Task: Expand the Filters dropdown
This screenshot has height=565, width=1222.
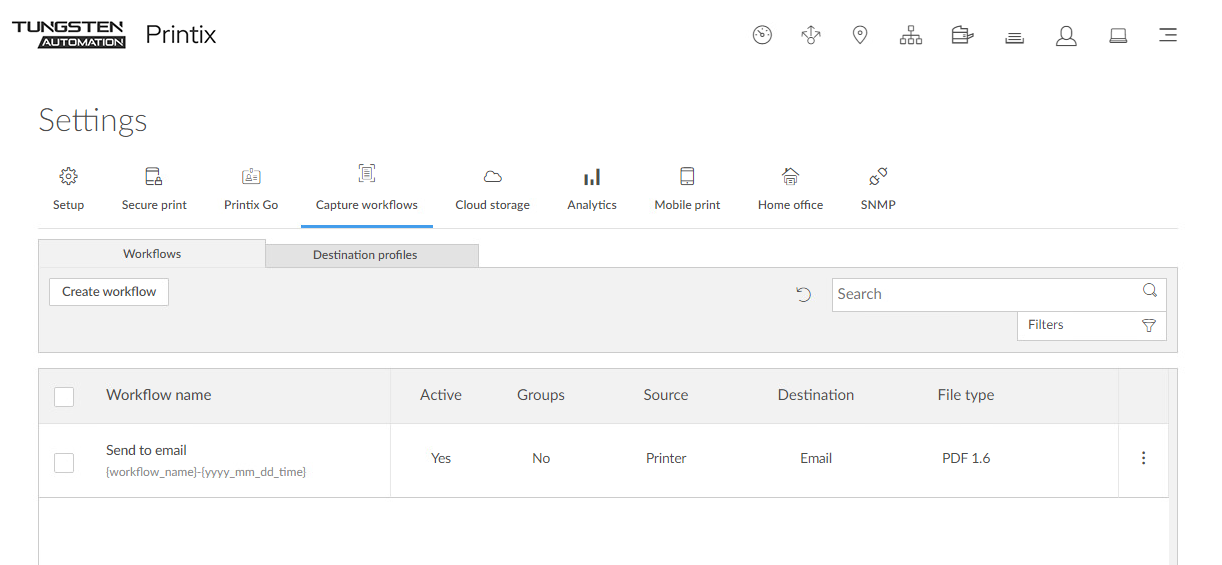Action: click(1091, 325)
